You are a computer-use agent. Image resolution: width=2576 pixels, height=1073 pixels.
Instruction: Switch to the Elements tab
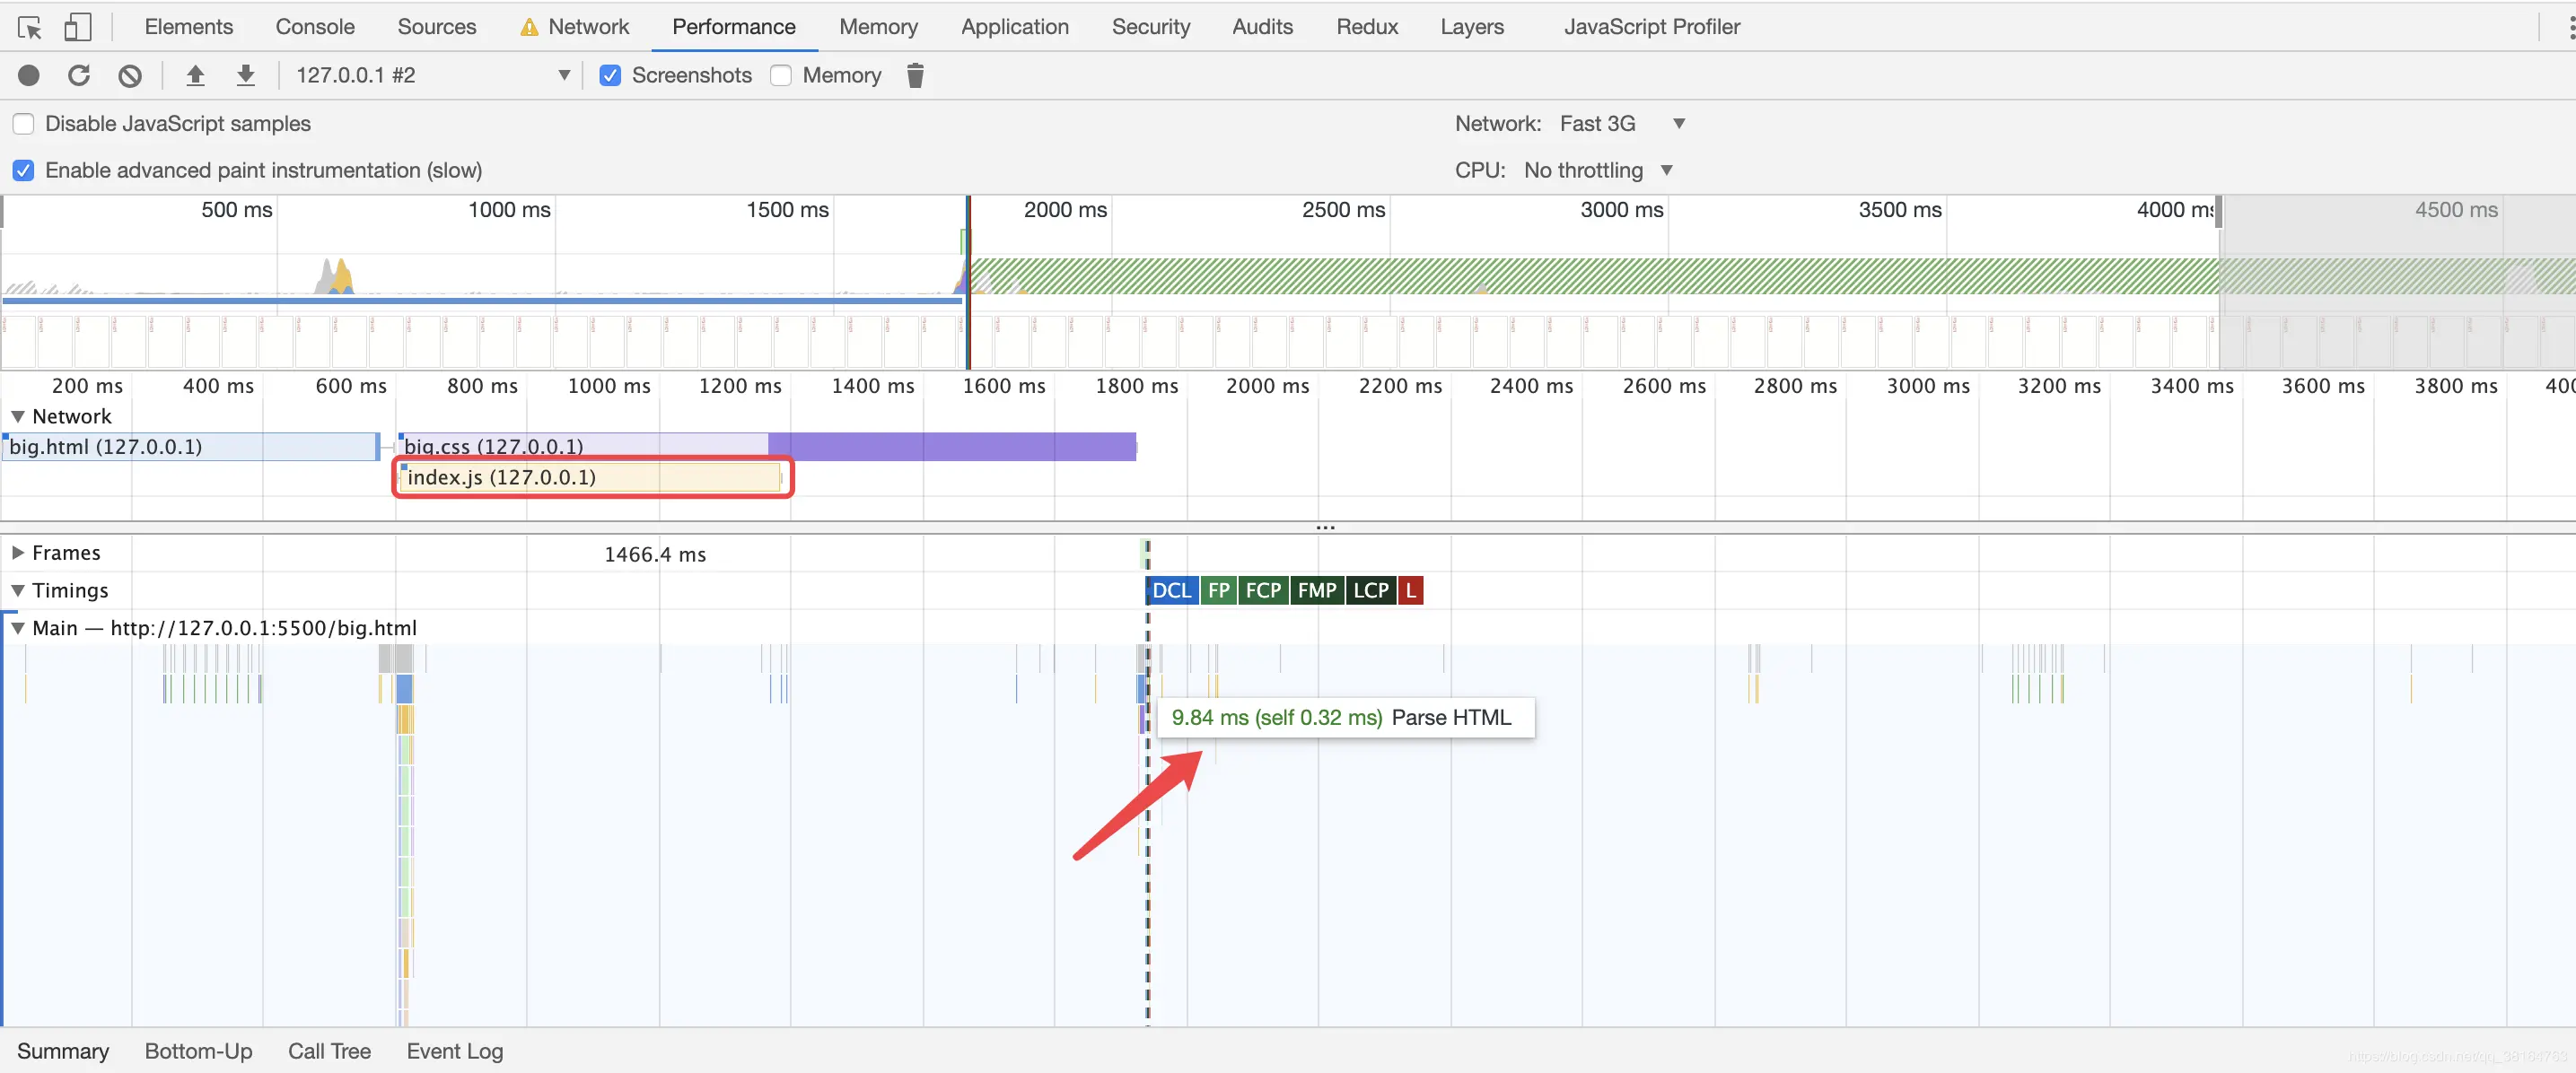click(189, 27)
